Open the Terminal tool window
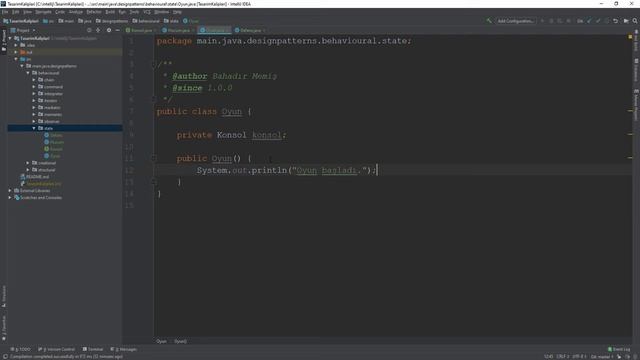Viewport: 640px width, 360px height. [x=93, y=349]
